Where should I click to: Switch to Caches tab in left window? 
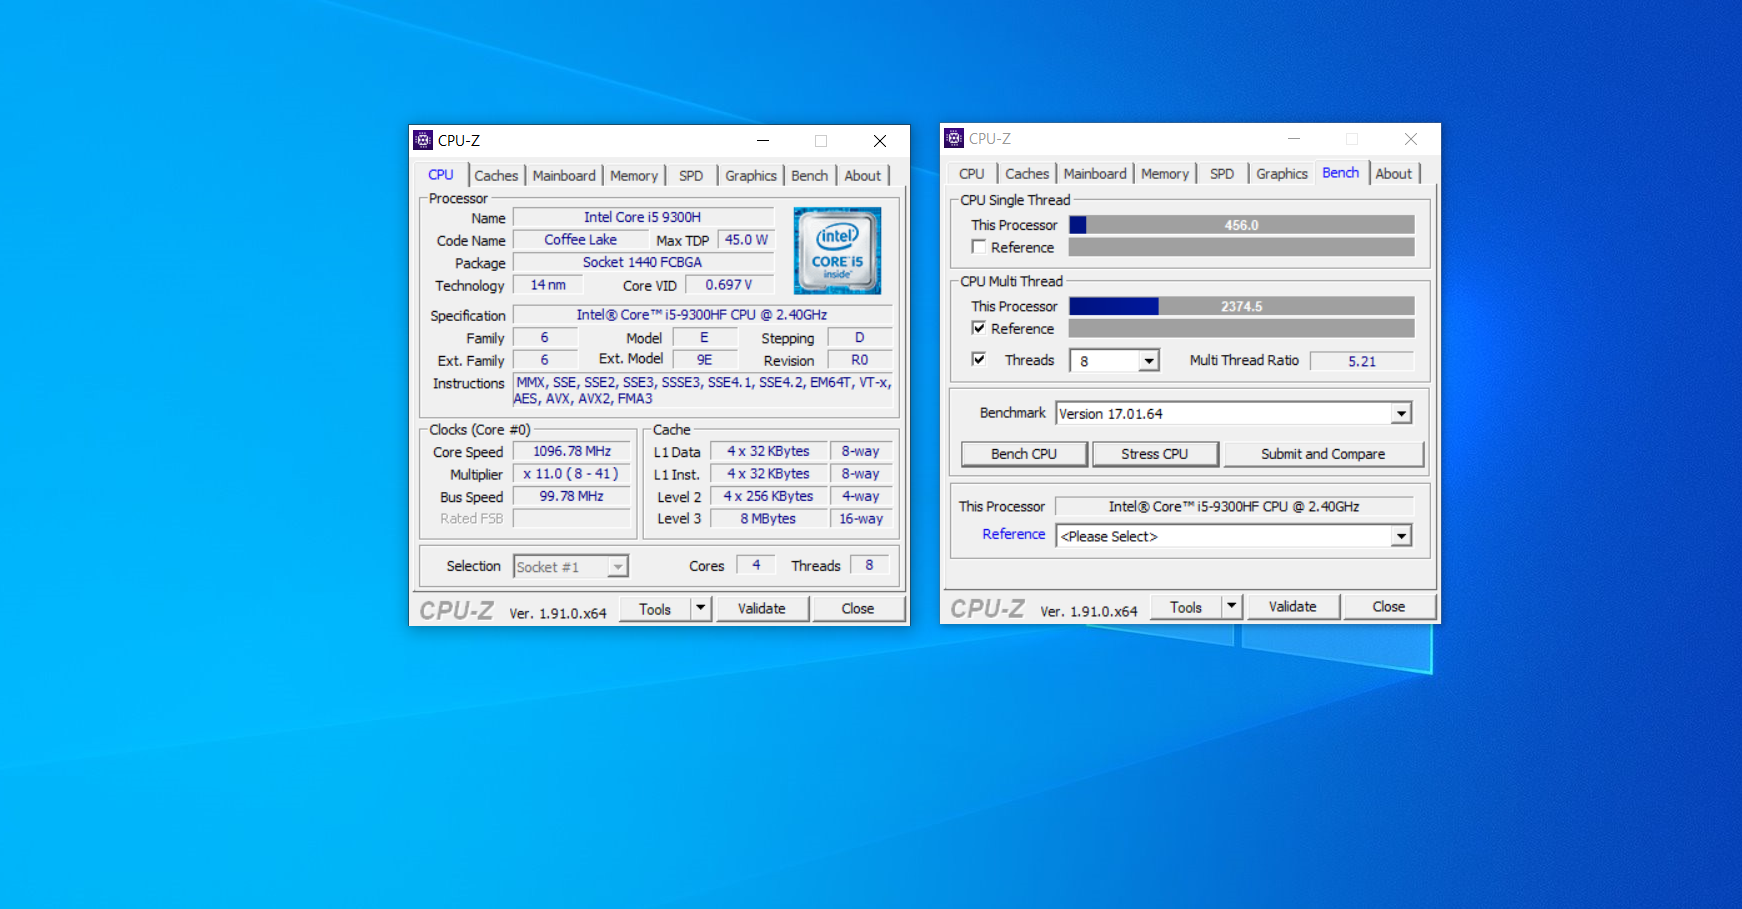point(496,176)
